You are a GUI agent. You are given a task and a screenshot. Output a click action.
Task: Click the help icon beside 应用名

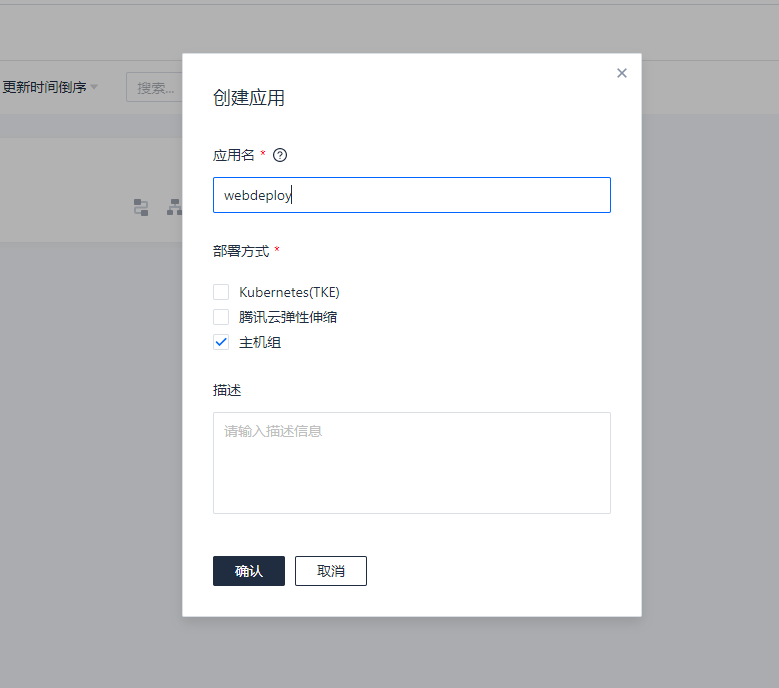tap(280, 155)
